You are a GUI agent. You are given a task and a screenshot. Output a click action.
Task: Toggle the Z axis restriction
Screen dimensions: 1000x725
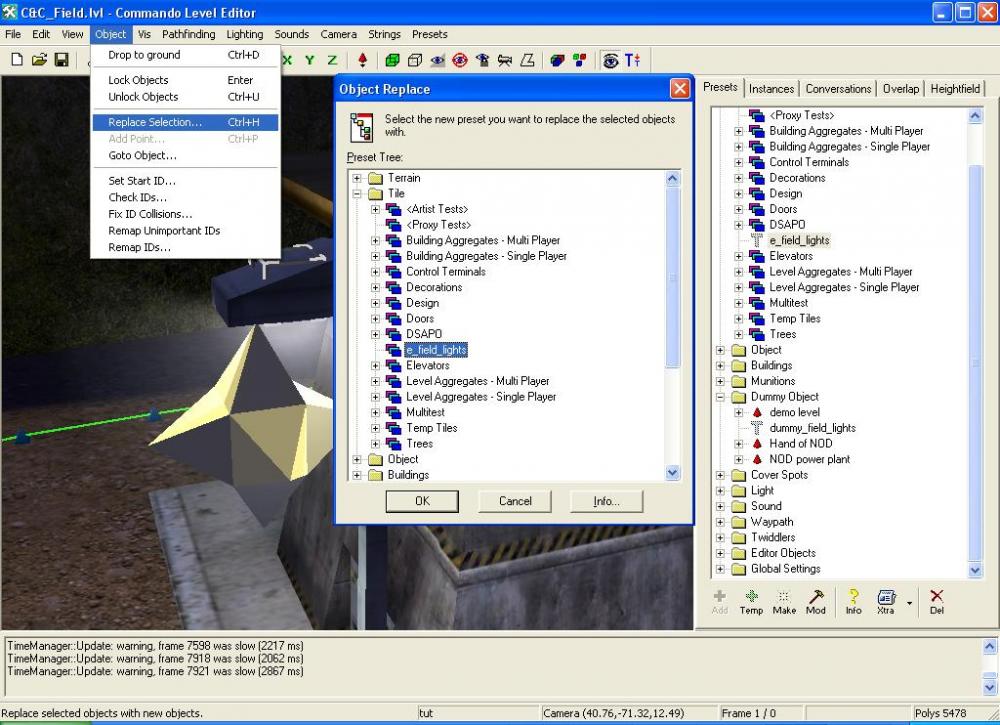(332, 60)
